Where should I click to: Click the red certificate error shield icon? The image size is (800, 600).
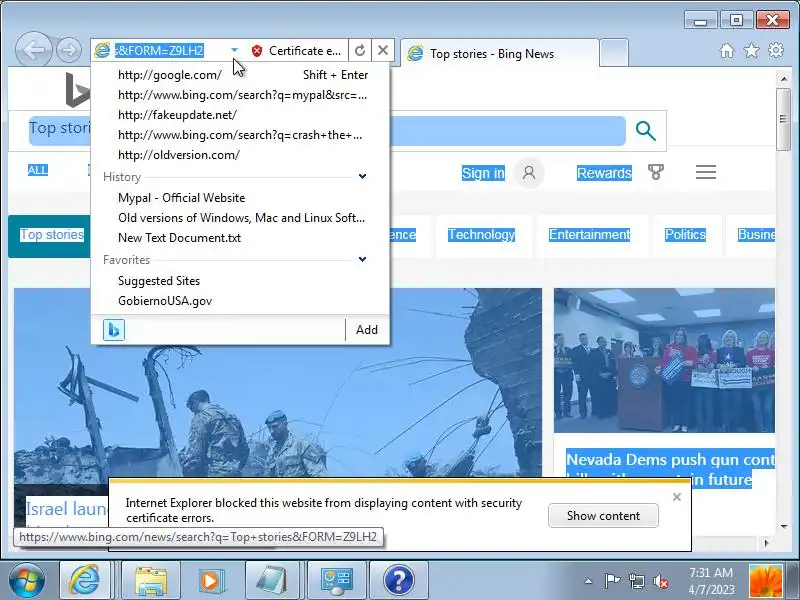point(257,51)
